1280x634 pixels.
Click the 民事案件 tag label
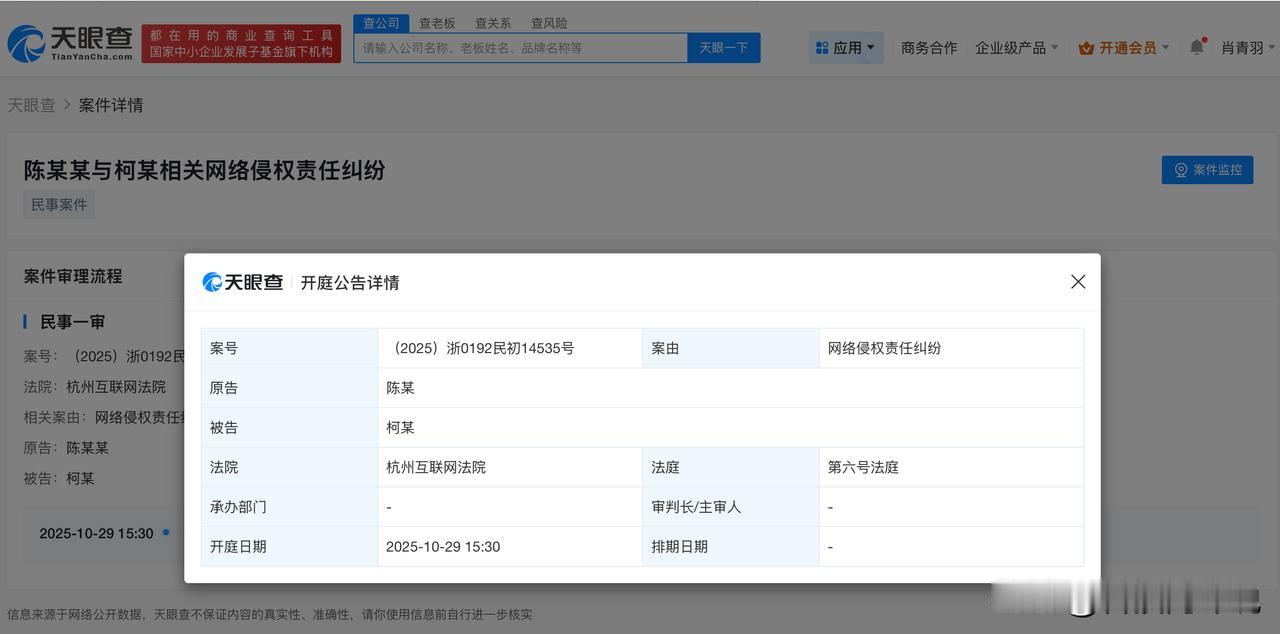point(59,205)
